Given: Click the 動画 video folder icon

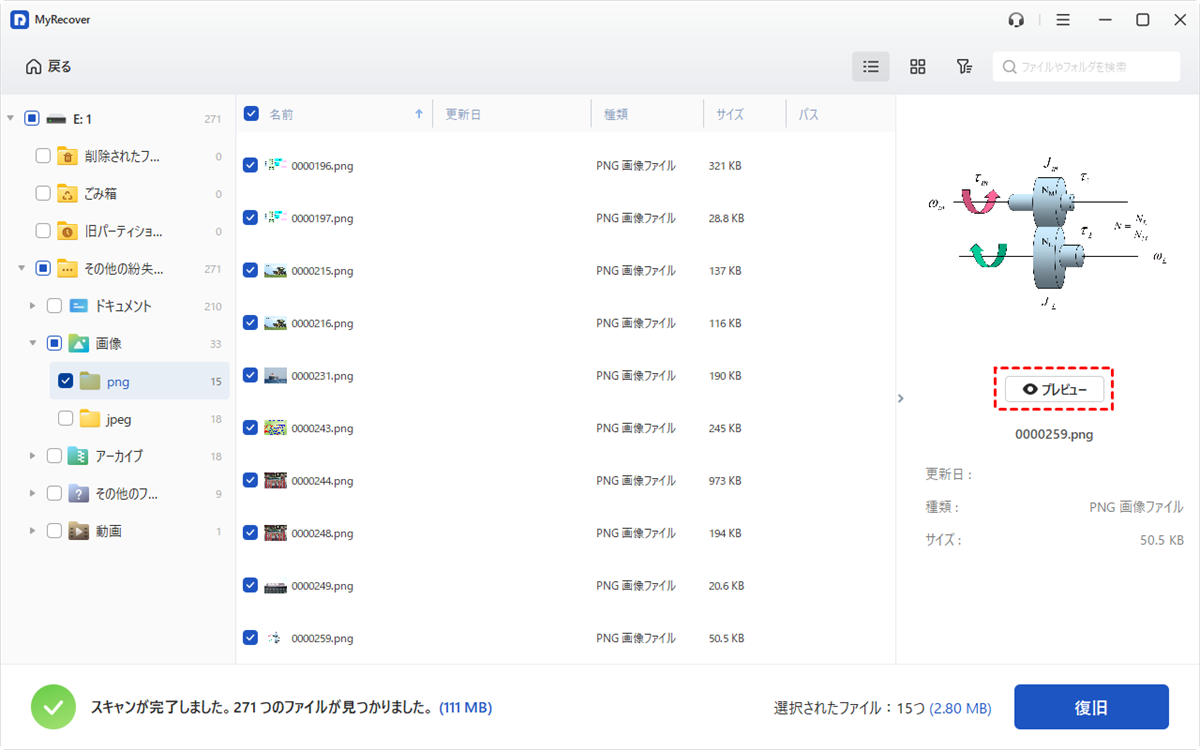Looking at the screenshot, I should [79, 531].
